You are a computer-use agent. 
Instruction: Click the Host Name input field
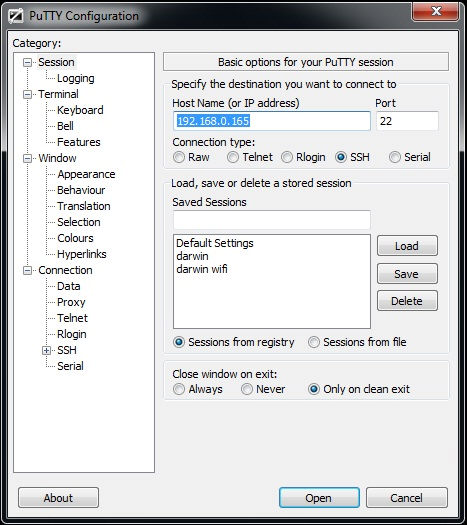[x=272, y=121]
